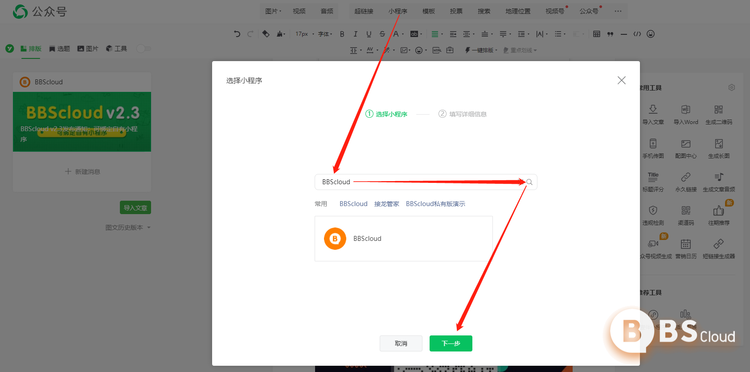Switch to the 选题 tab
This screenshot has width=750, height=372.
(x=59, y=49)
